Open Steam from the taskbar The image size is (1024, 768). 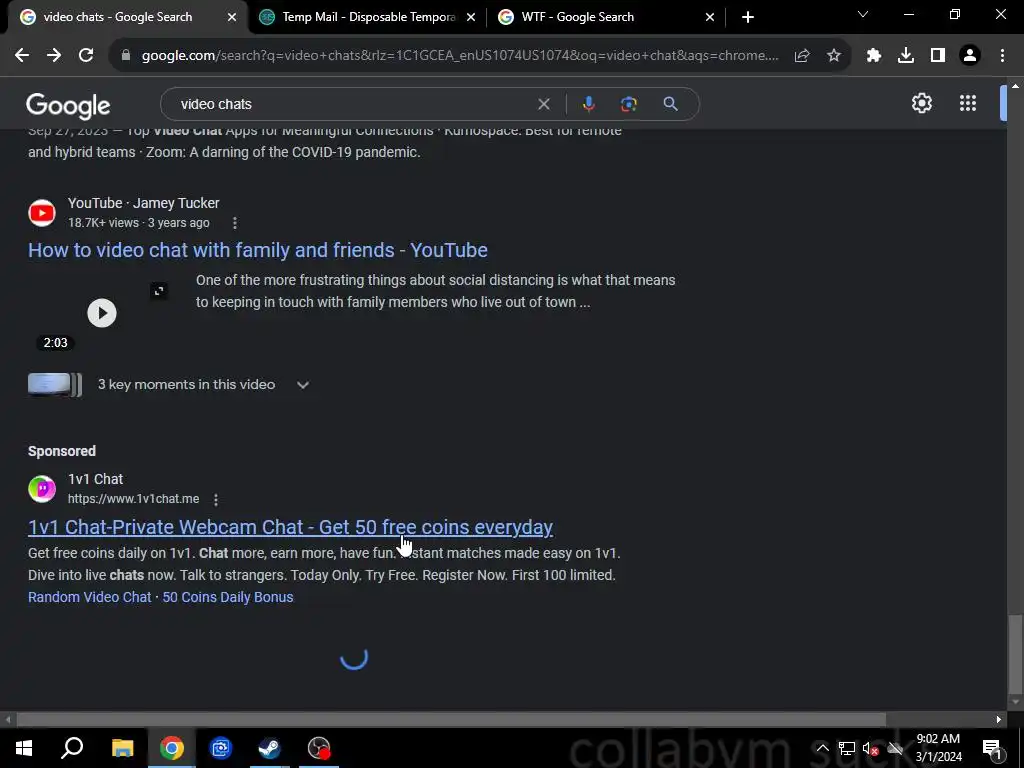(x=269, y=748)
